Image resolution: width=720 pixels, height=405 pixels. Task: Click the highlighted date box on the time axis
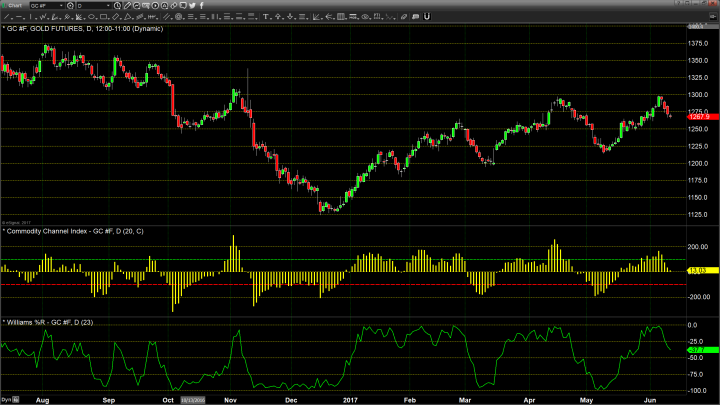(x=193, y=400)
